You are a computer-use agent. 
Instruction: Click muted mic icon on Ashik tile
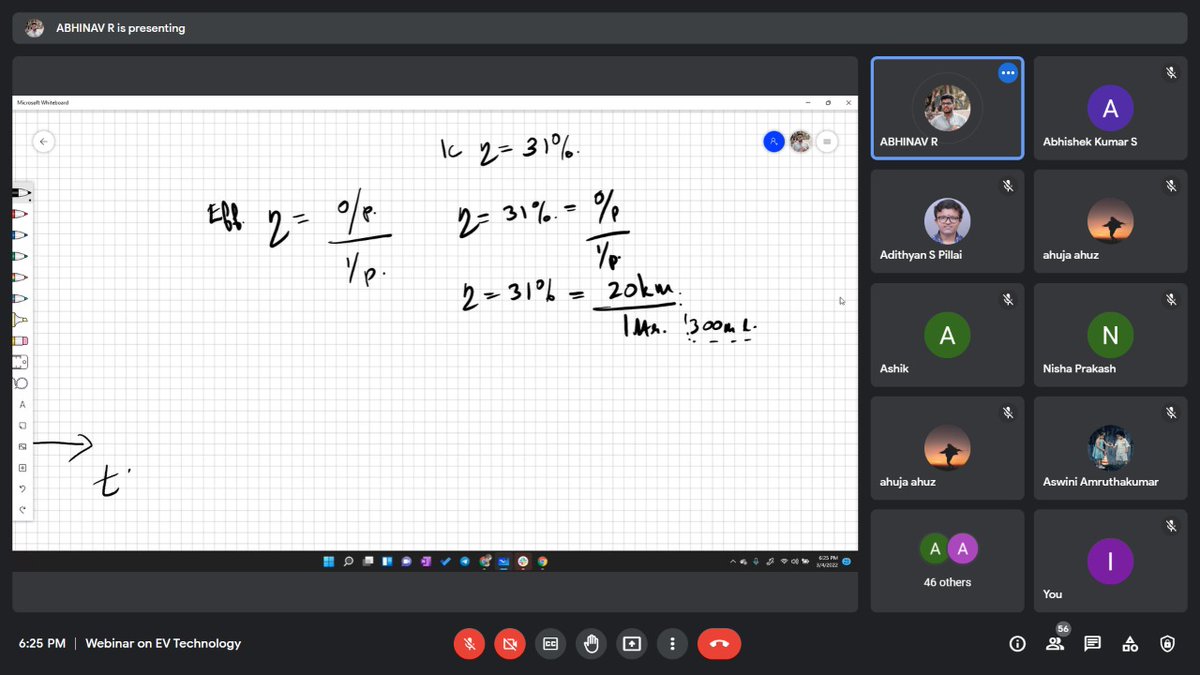(x=1008, y=299)
